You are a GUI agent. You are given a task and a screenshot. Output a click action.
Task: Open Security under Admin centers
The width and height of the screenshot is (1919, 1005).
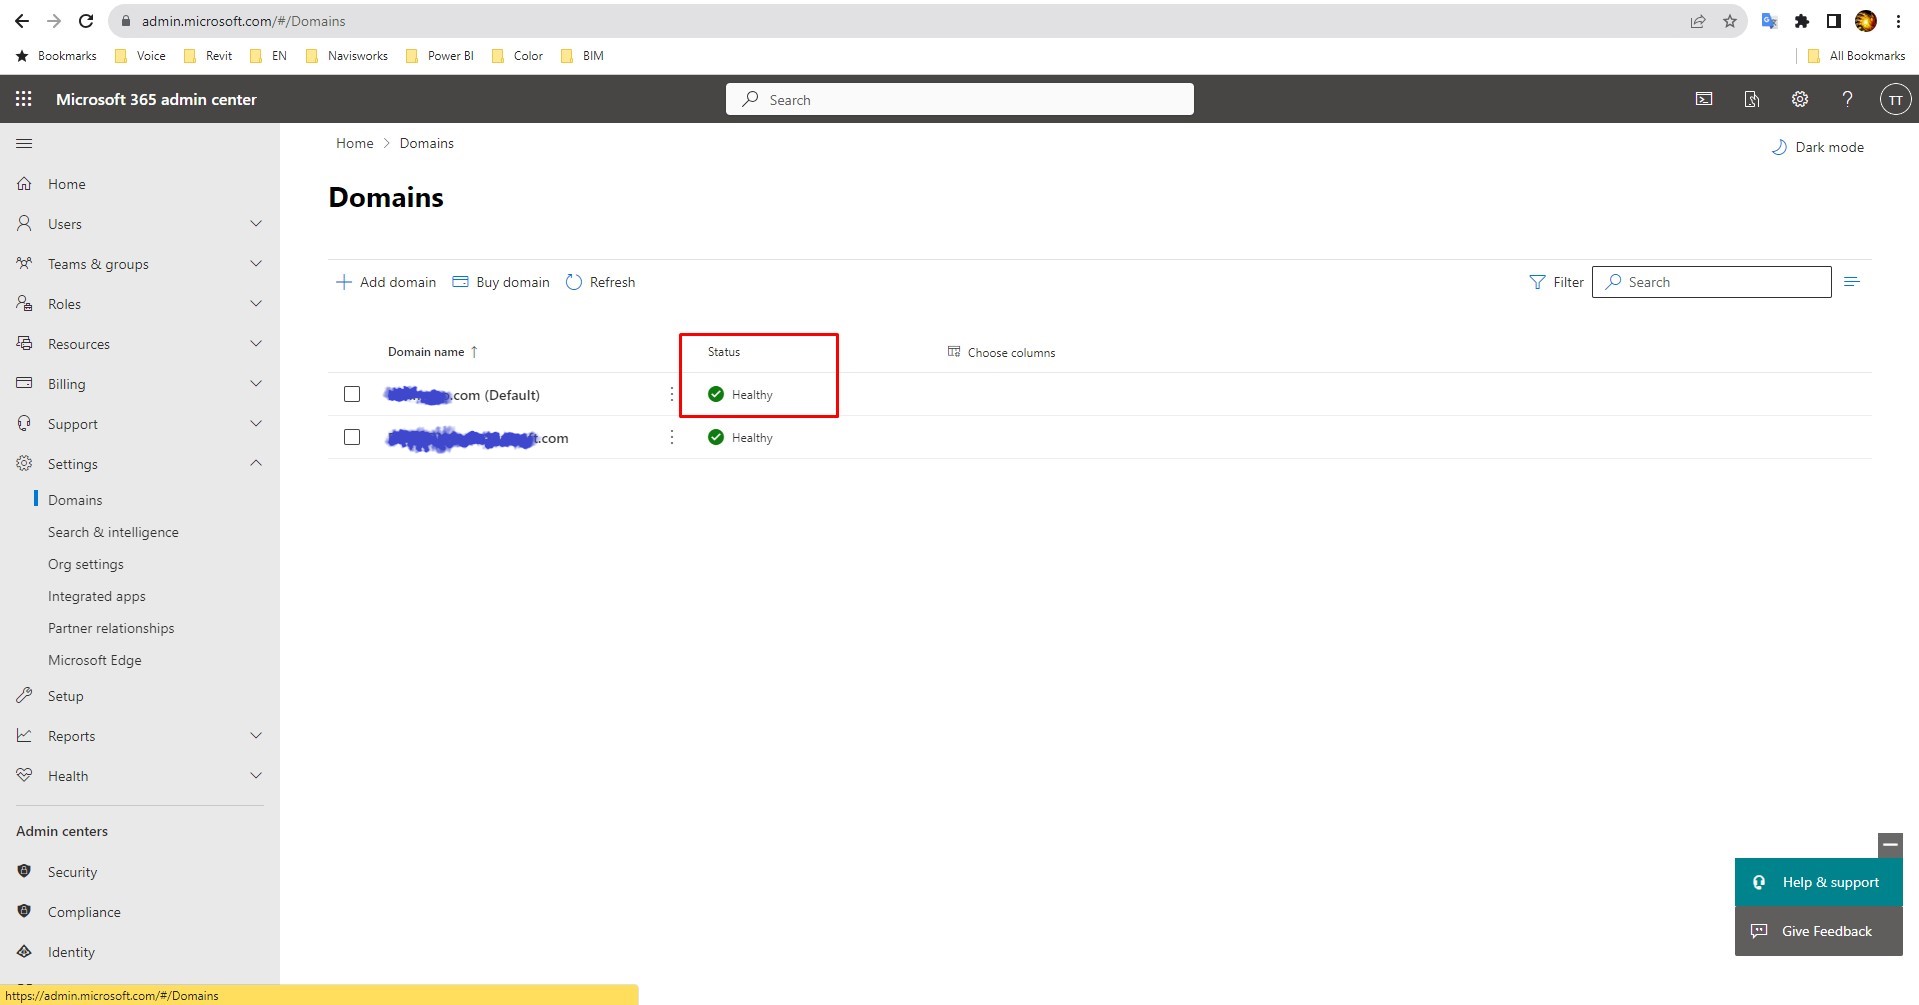point(71,871)
